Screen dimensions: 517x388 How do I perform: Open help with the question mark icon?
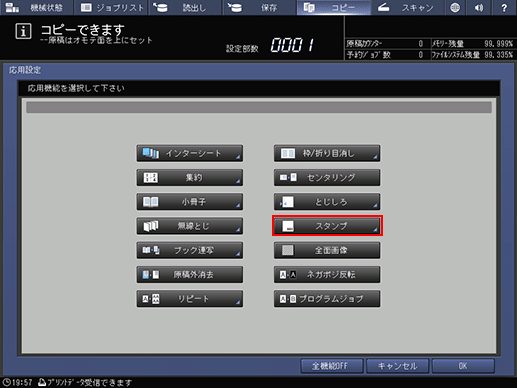504,7
